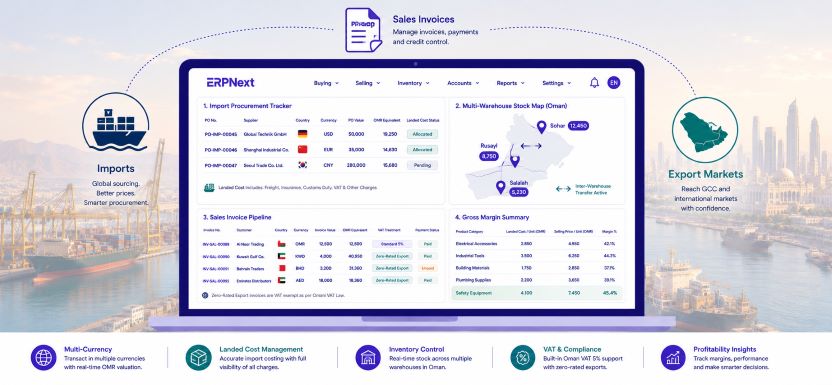Click the Unpaid status for Bahrain Traders
832x385 pixels.
[x=428, y=268]
